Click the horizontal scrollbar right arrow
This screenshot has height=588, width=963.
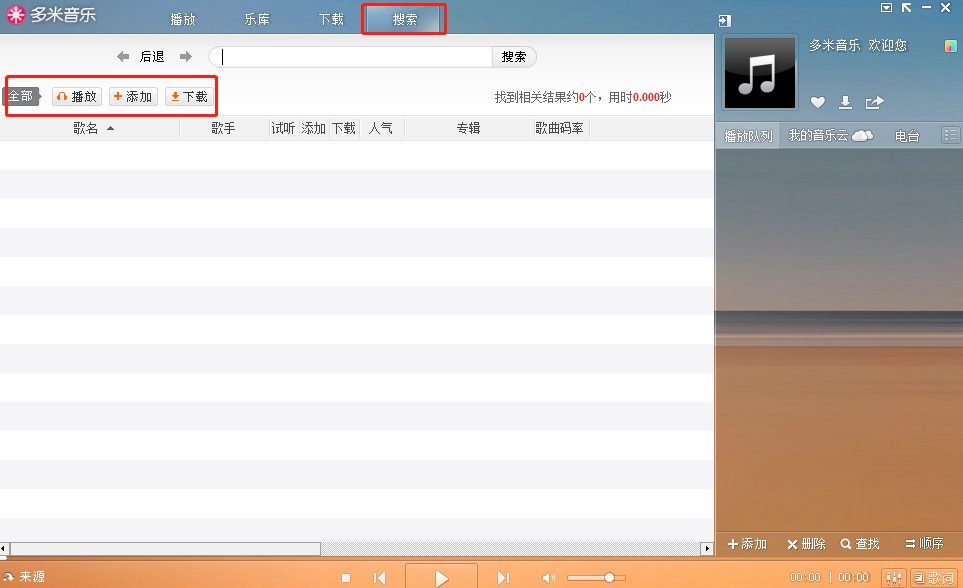coord(707,548)
